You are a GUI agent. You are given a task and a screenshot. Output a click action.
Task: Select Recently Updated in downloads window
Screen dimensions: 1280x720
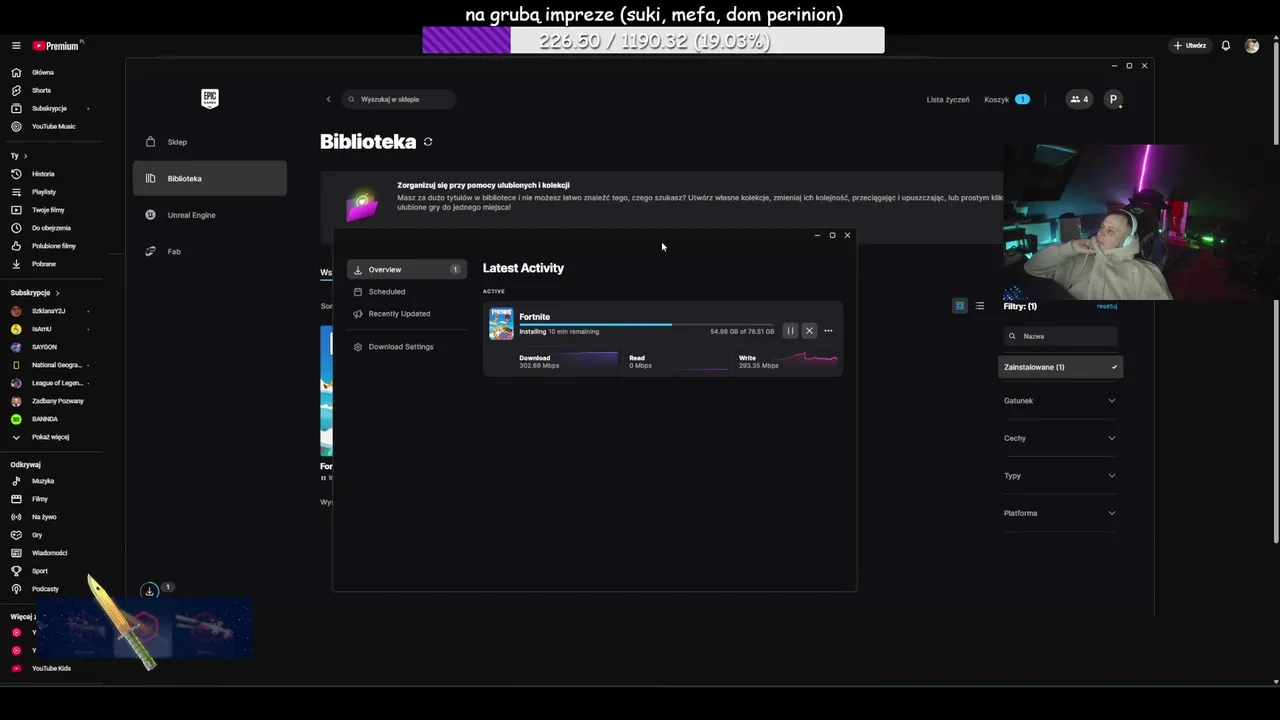[406, 313]
